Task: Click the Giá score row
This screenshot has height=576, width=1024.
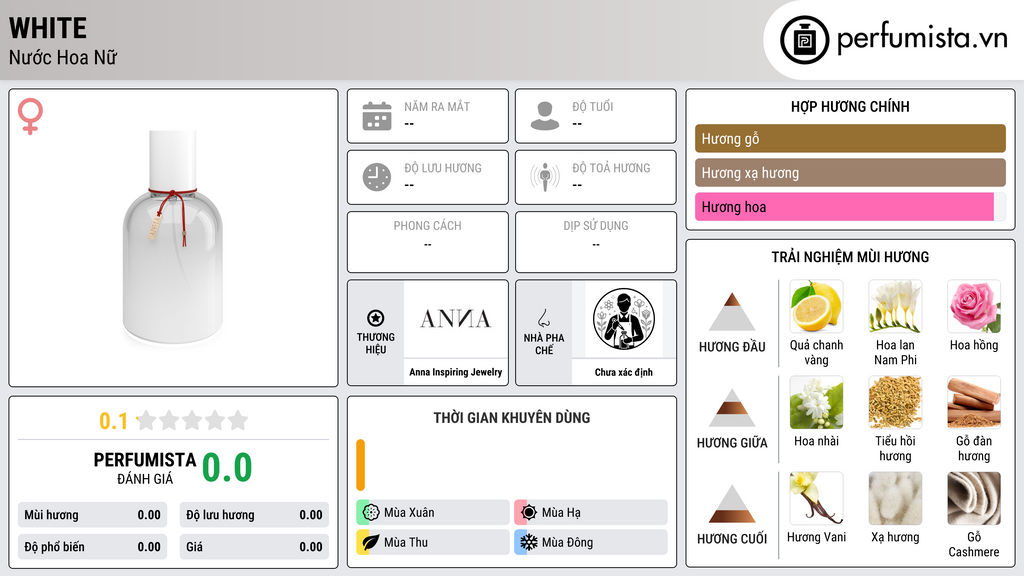Action: point(254,547)
